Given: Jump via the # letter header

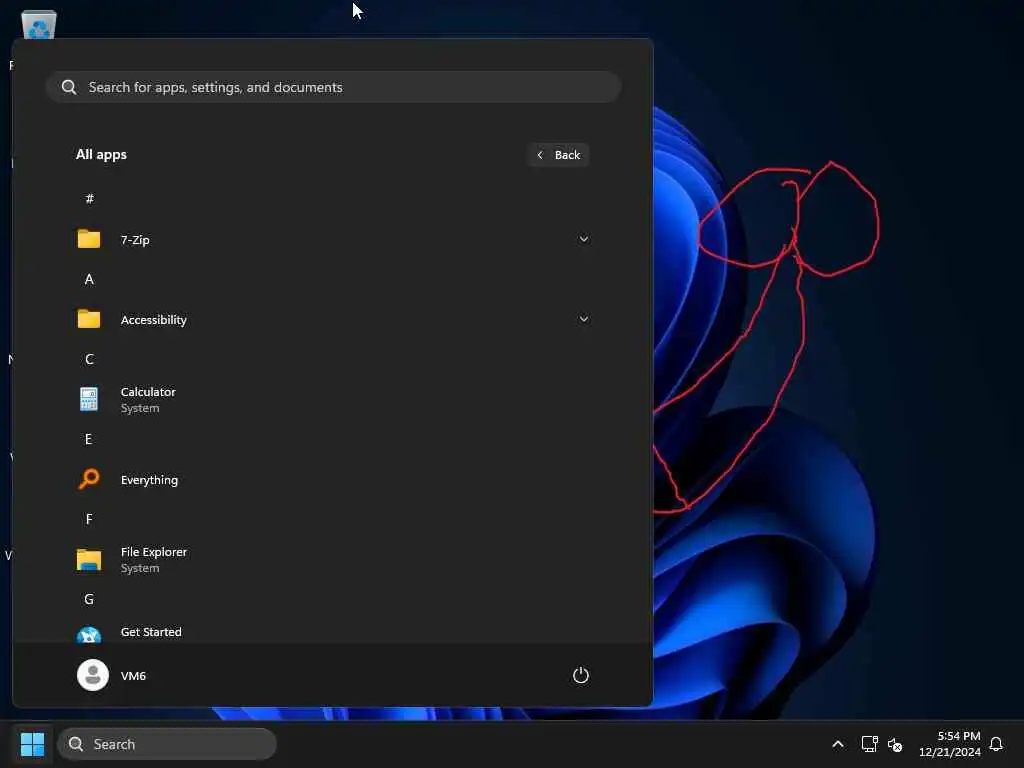Looking at the screenshot, I should [89, 199].
